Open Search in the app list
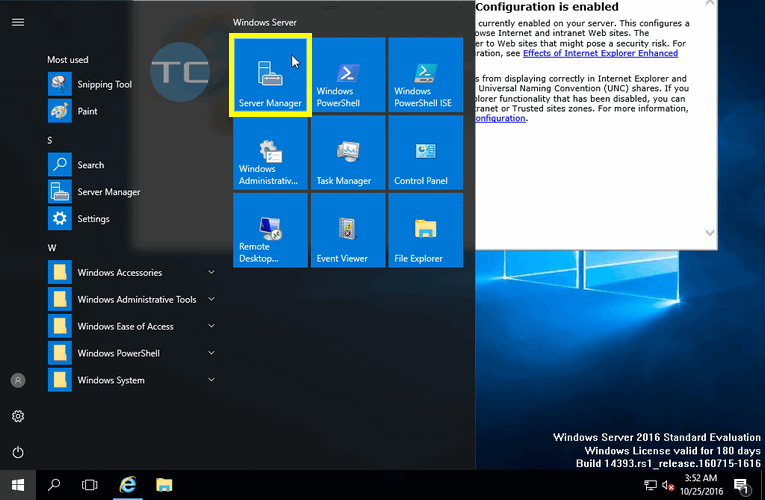The height and width of the screenshot is (500, 765). [x=133, y=165]
